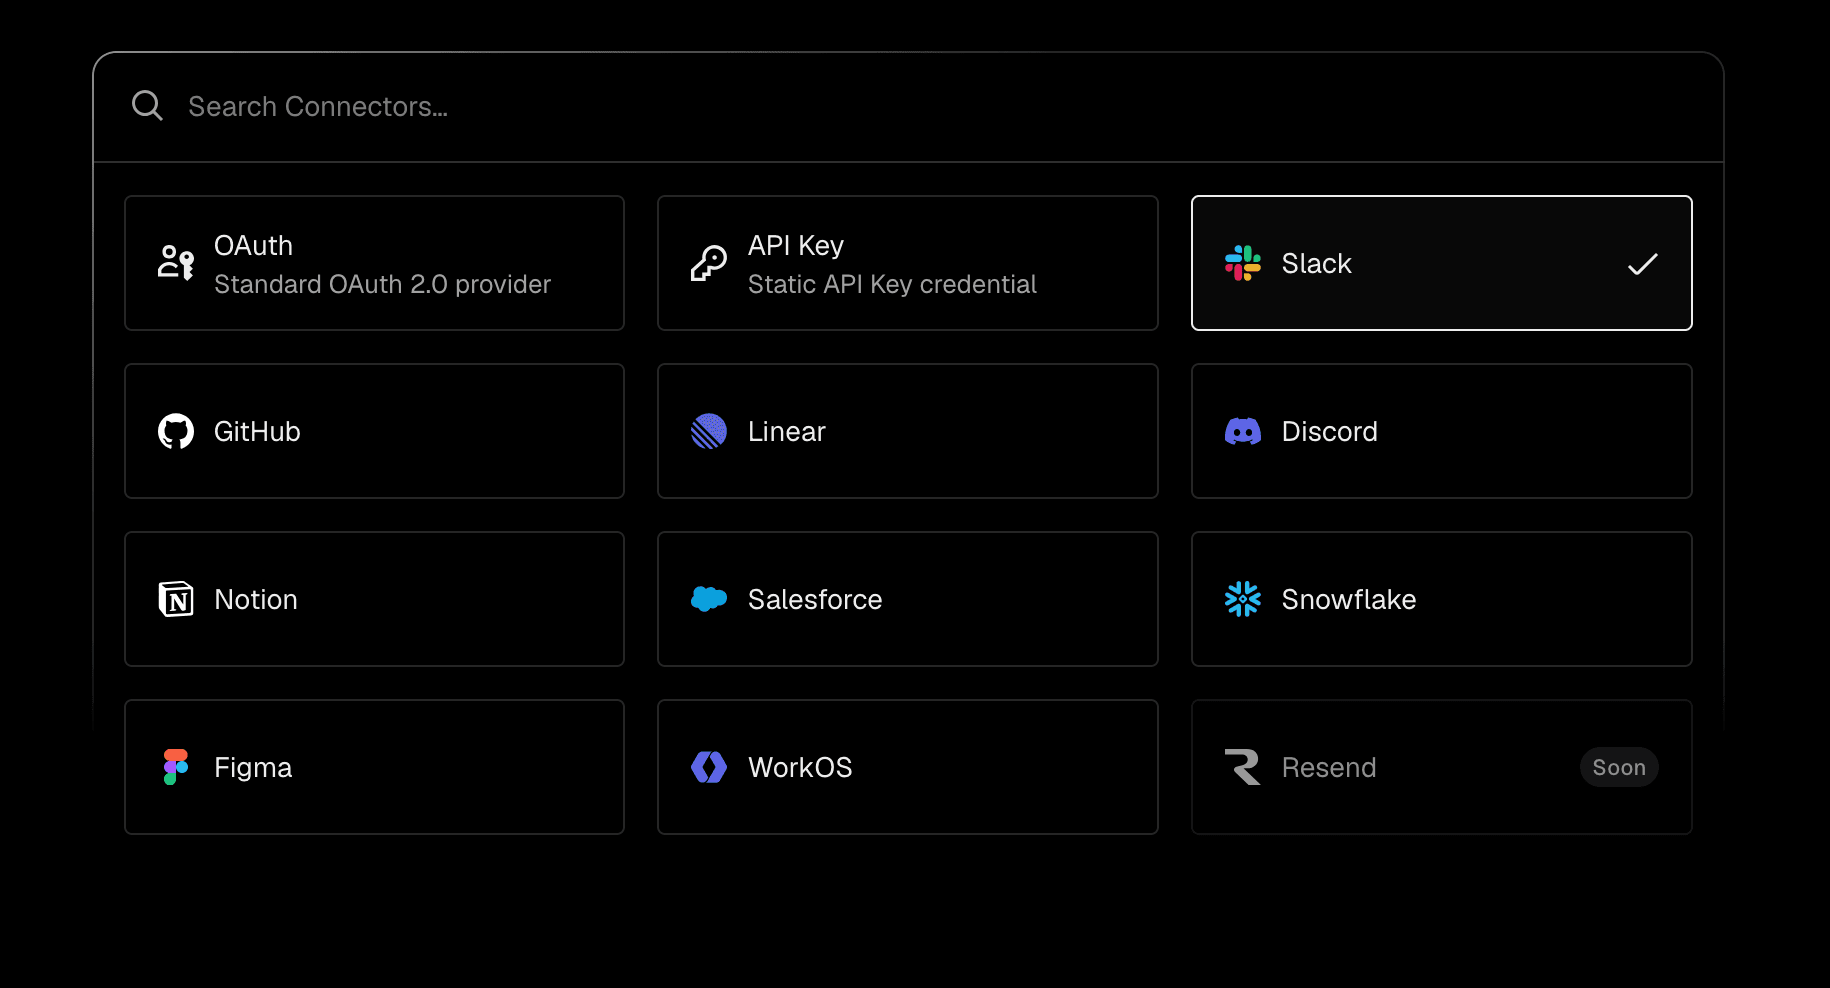Click the Resend connector name
This screenshot has height=988, width=1830.
(x=1329, y=768)
